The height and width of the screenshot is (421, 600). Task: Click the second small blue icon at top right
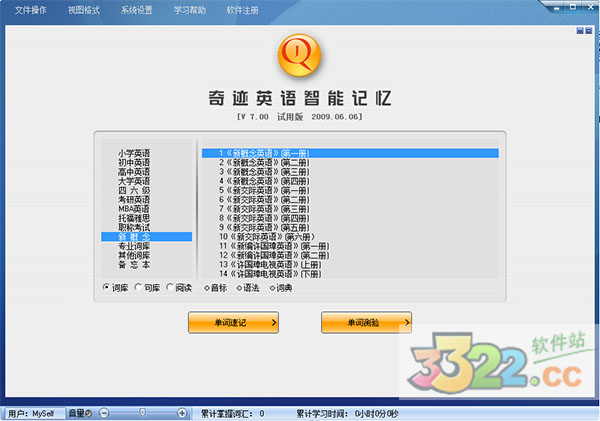589,31
